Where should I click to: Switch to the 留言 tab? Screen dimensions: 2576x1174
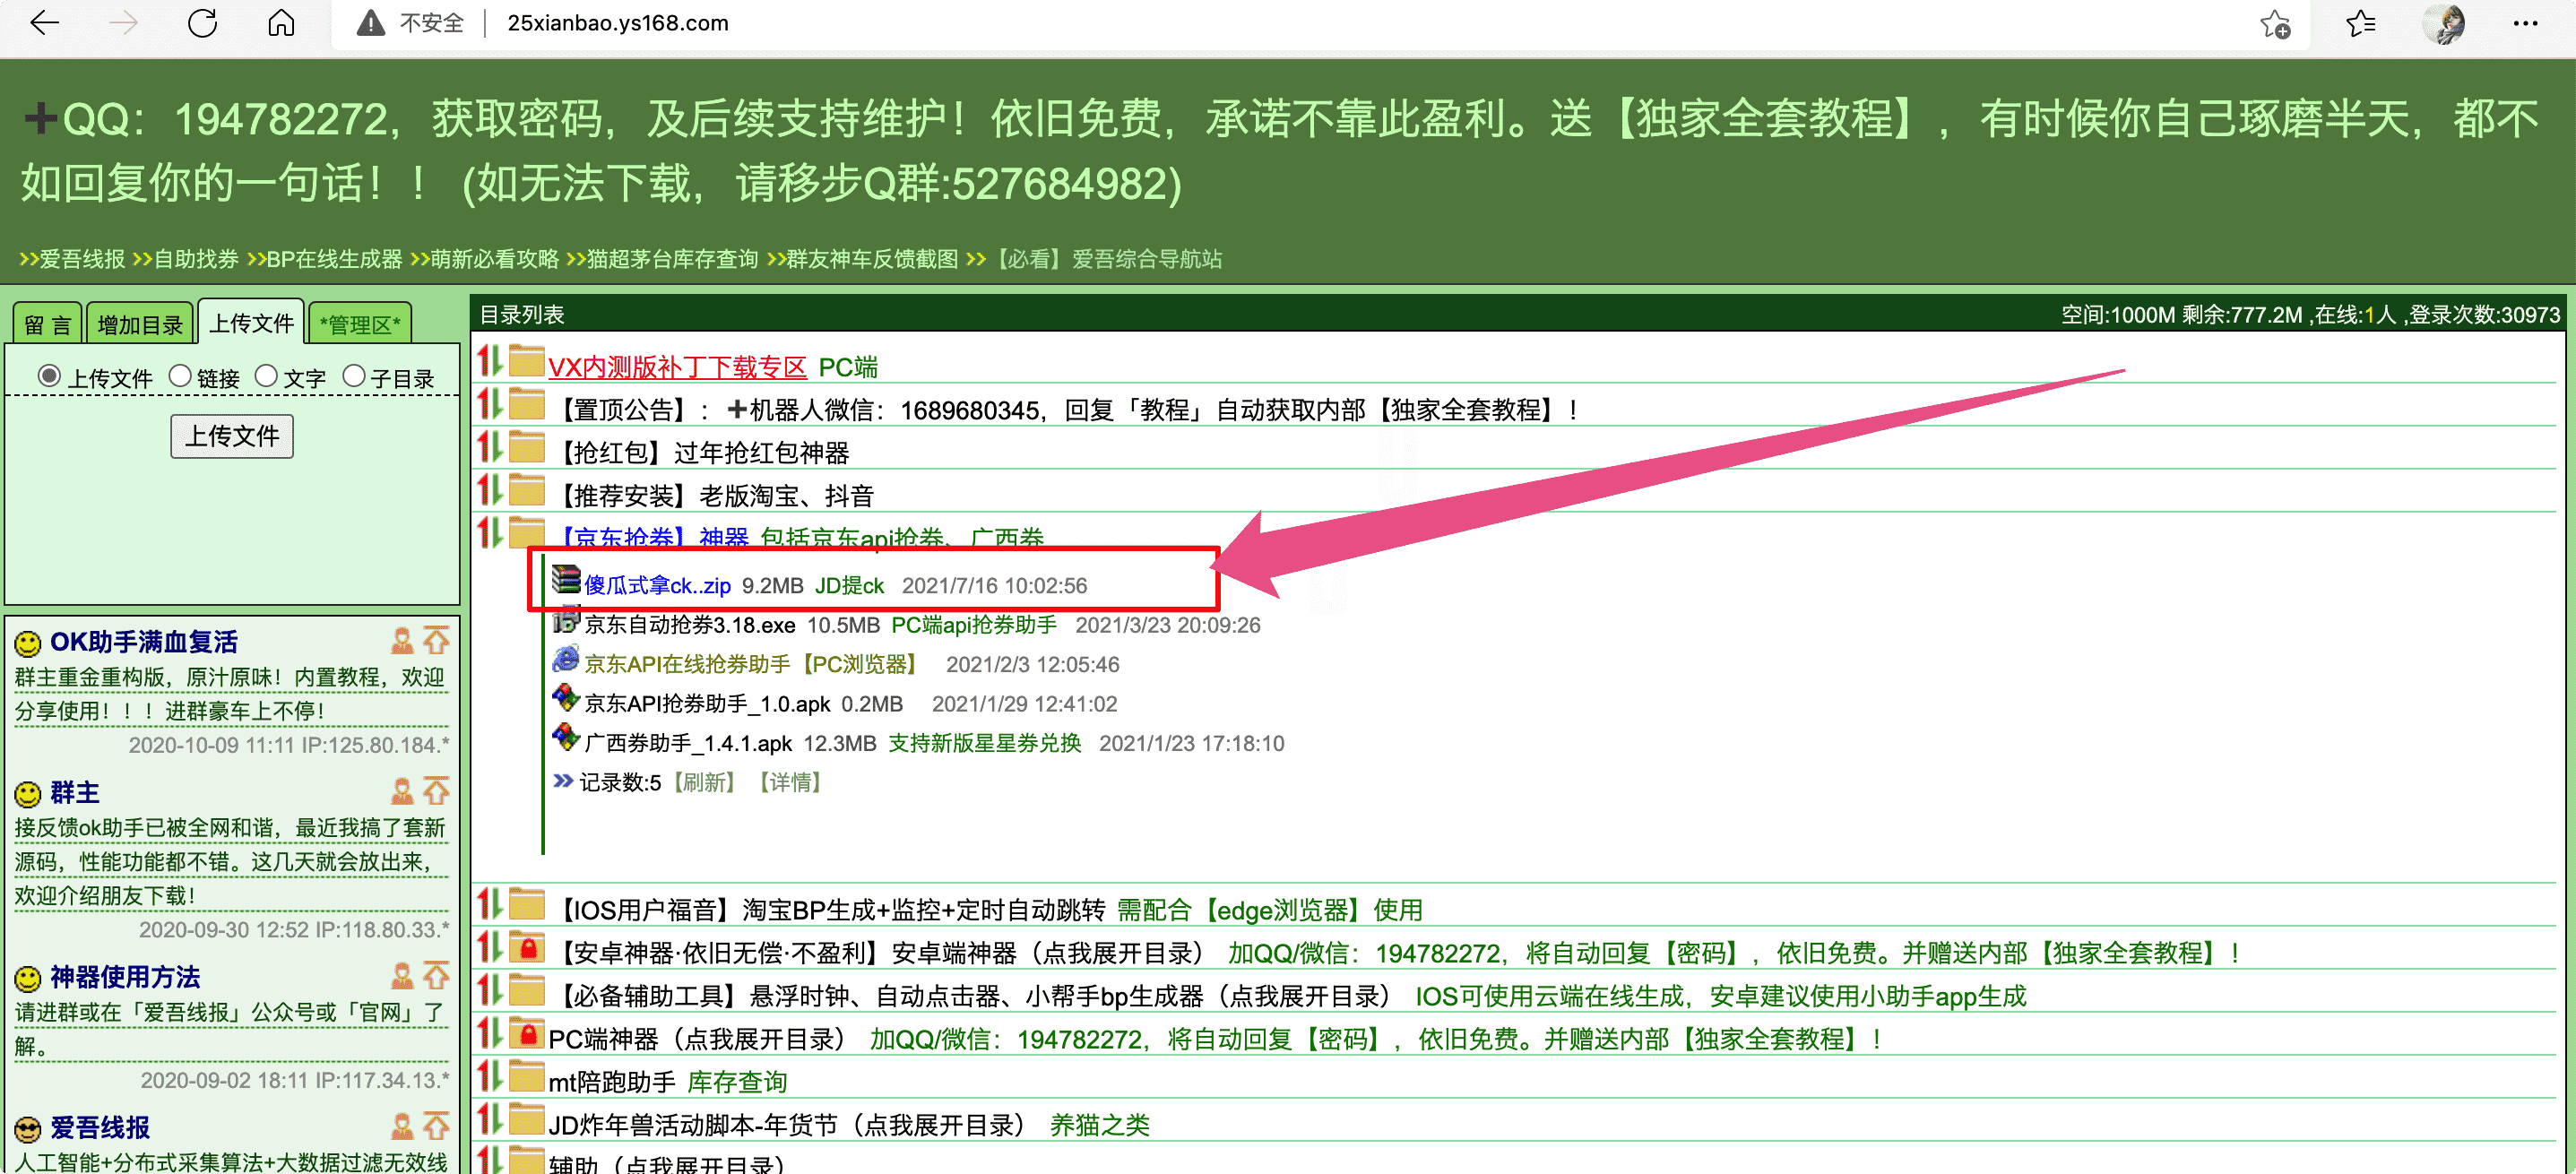point(47,324)
